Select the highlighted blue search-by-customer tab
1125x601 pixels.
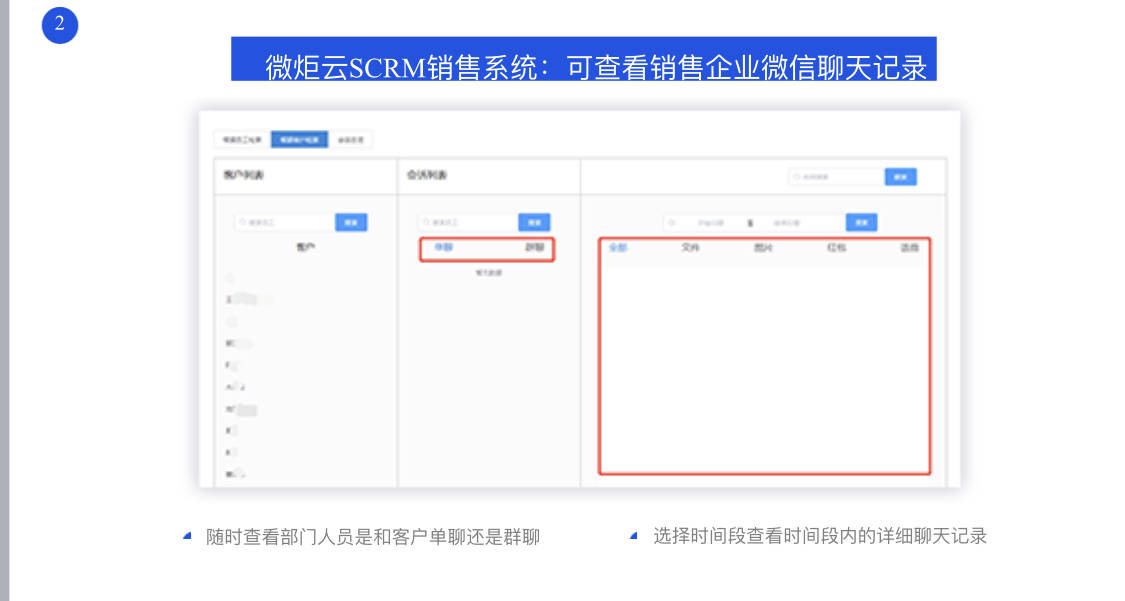pyautogui.click(x=299, y=141)
